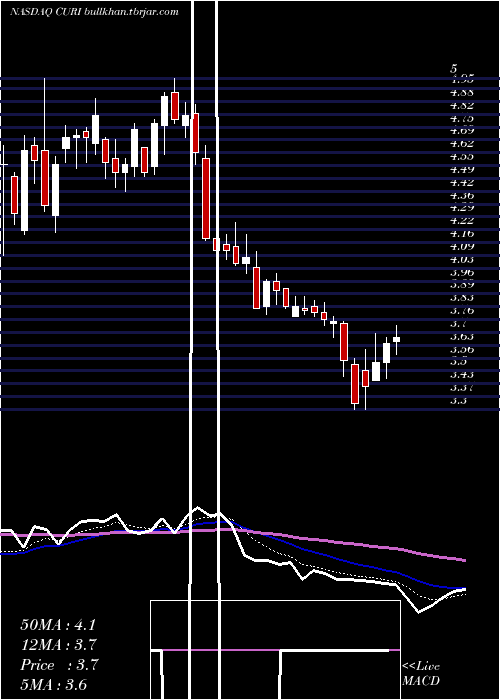This screenshot has height=700, width=500.
Task: Click the 3.7 price axis label
Action: point(458,323)
